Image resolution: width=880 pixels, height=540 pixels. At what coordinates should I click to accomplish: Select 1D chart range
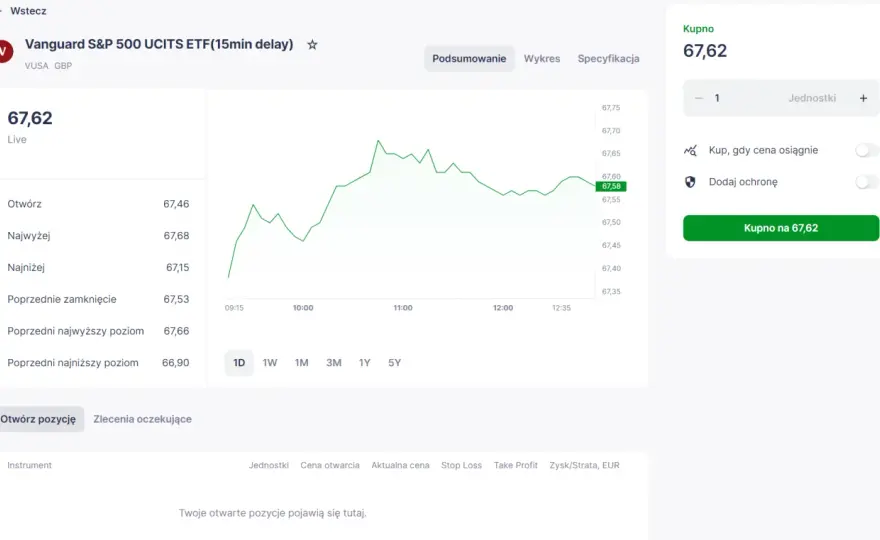(239, 363)
